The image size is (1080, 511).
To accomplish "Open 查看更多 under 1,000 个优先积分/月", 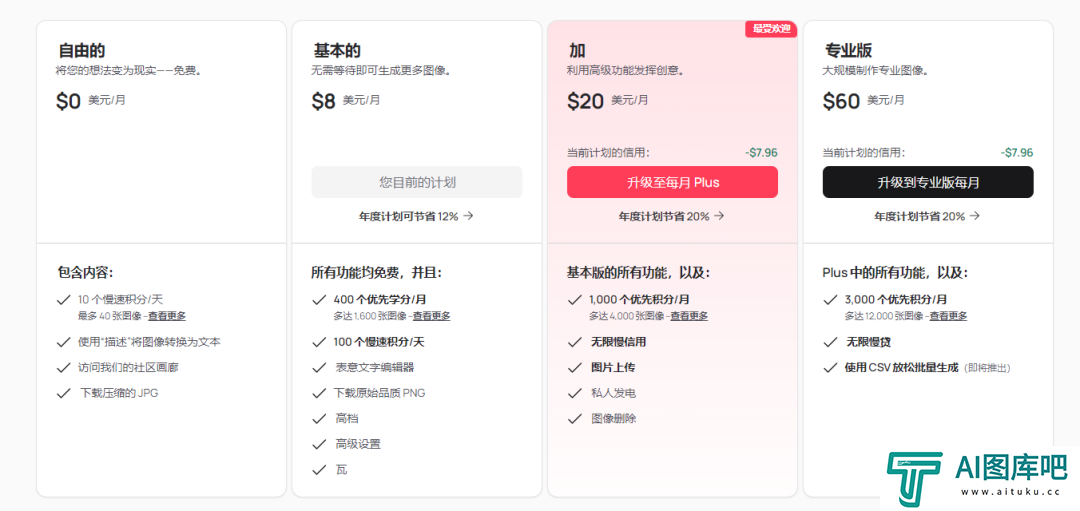I will [689, 316].
